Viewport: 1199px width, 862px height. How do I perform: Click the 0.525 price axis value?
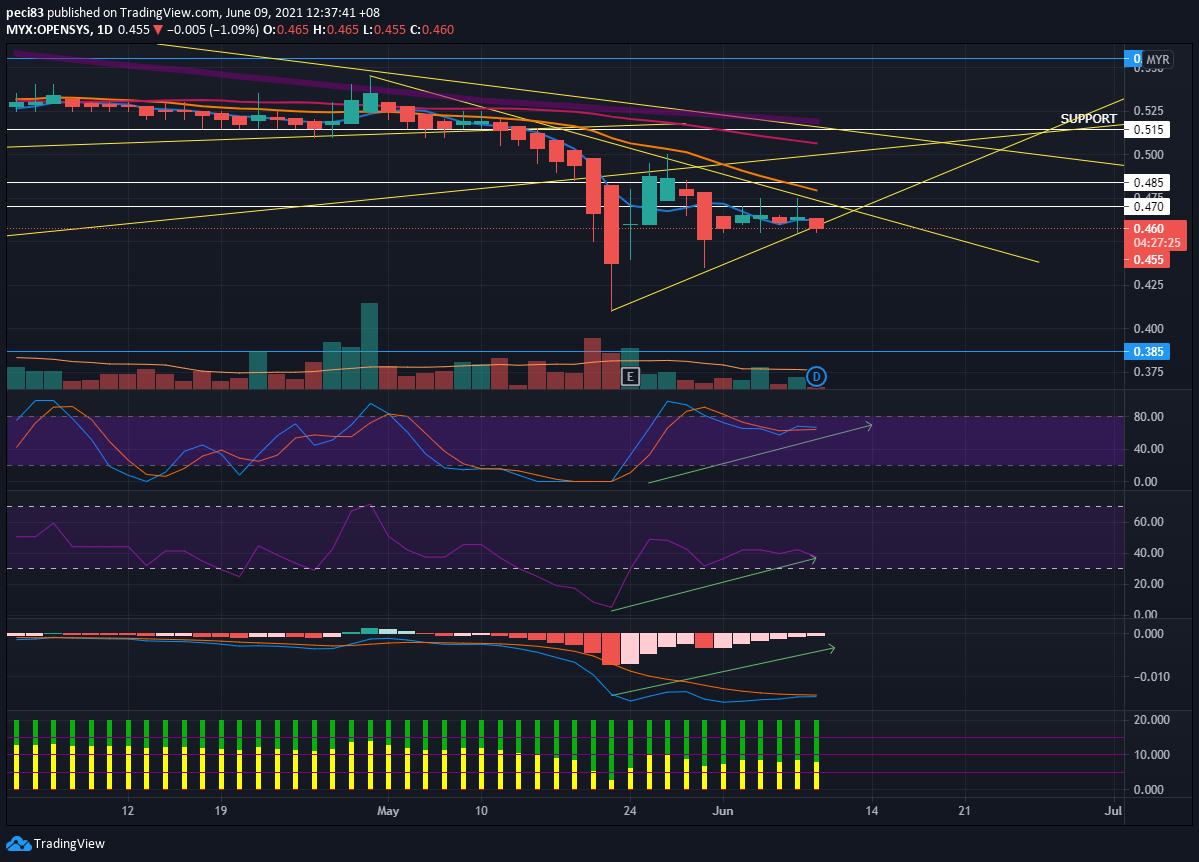pos(1149,111)
